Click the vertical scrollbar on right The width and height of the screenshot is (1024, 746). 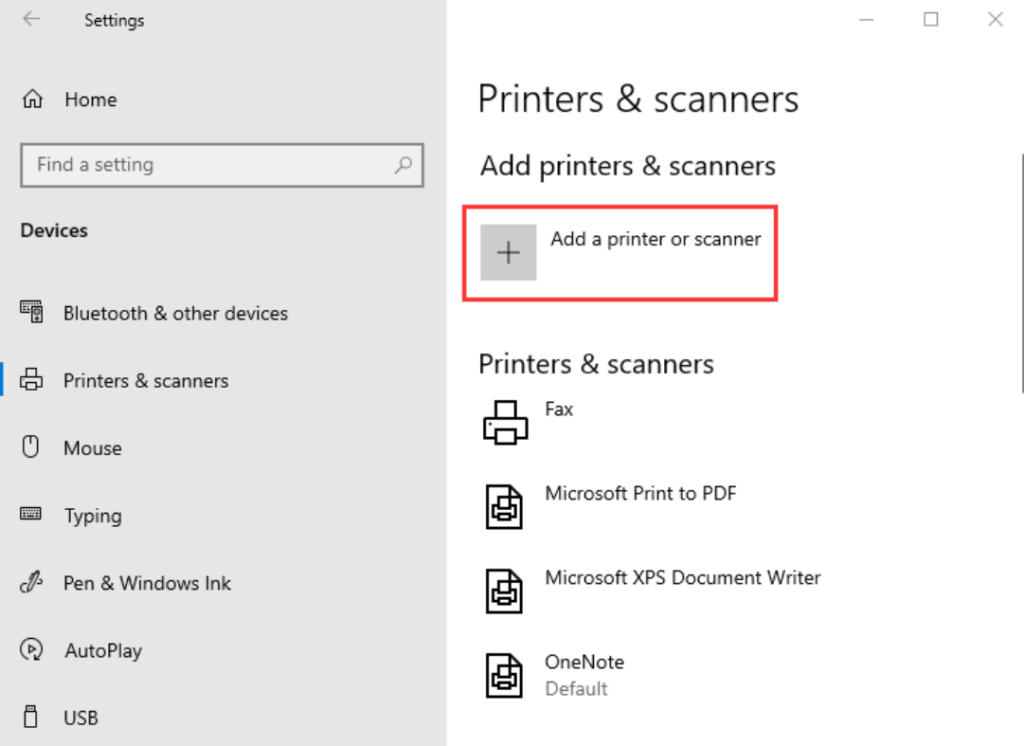1020,270
